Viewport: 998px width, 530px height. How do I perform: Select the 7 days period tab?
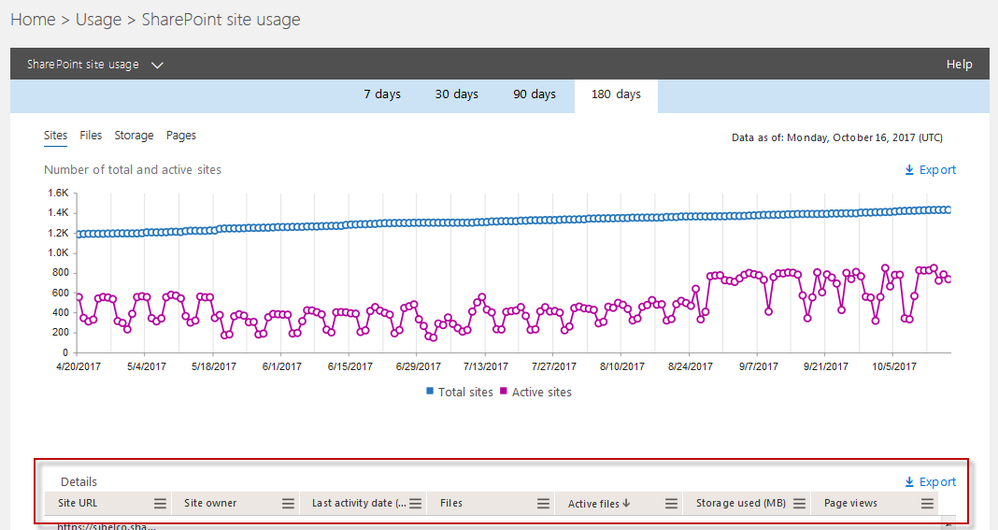click(x=382, y=94)
